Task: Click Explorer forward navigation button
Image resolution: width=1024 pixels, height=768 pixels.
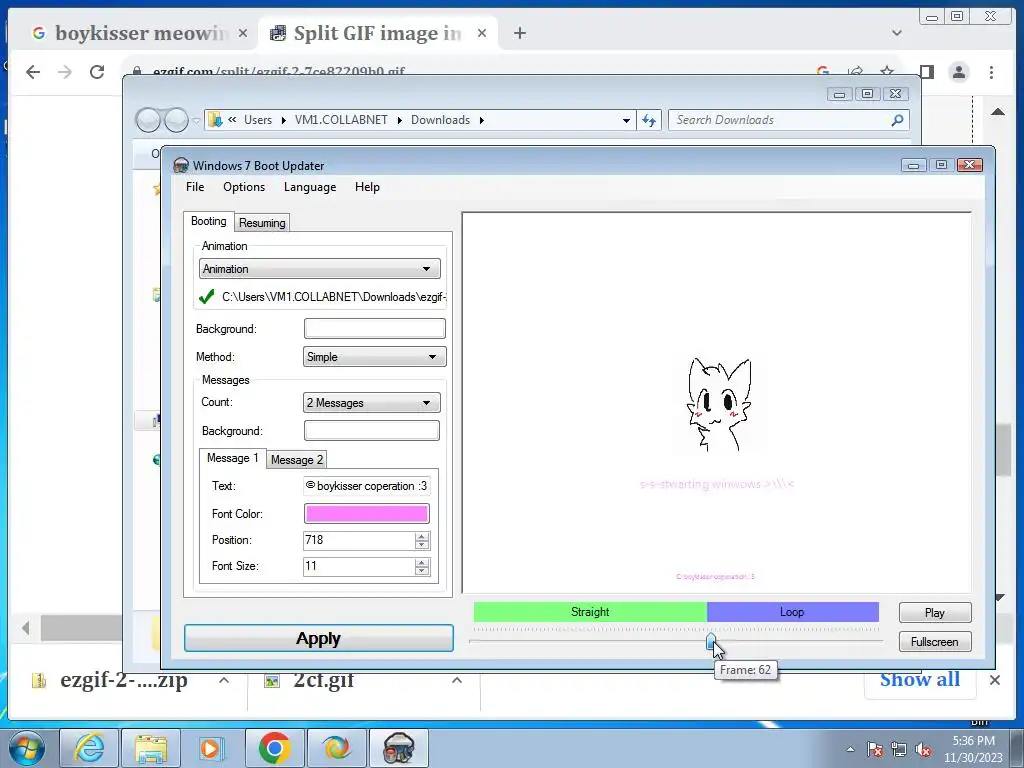Action: tap(176, 120)
